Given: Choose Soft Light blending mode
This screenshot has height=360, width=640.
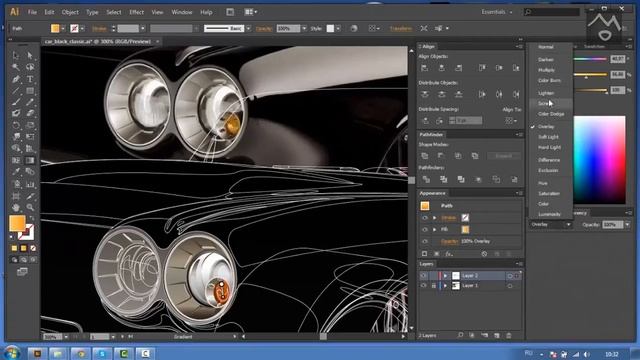Looking at the screenshot, I should pyautogui.click(x=548, y=137).
